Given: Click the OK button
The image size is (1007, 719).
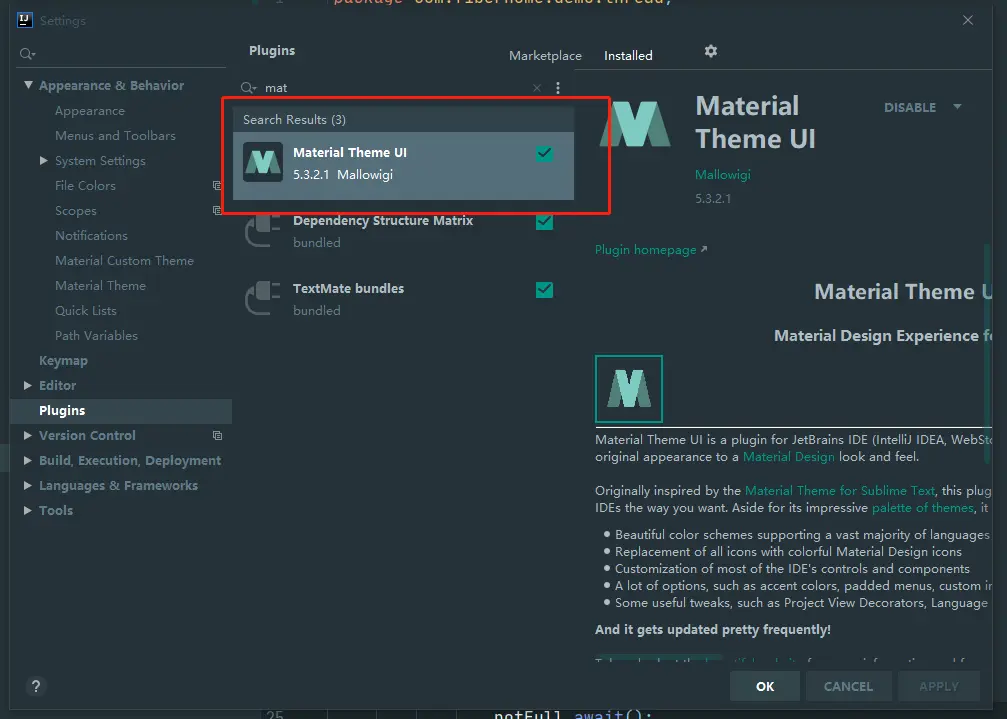Looking at the screenshot, I should coord(765,686).
